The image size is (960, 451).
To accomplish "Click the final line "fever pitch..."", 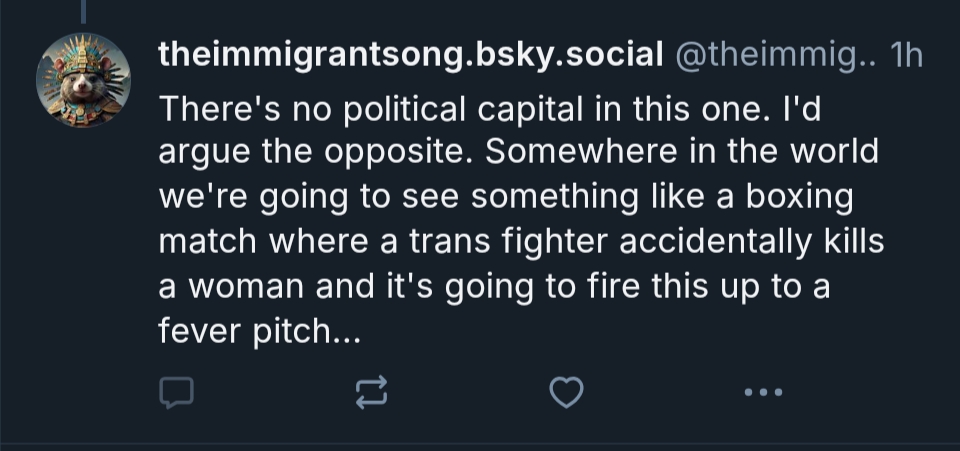I will point(258,331).
